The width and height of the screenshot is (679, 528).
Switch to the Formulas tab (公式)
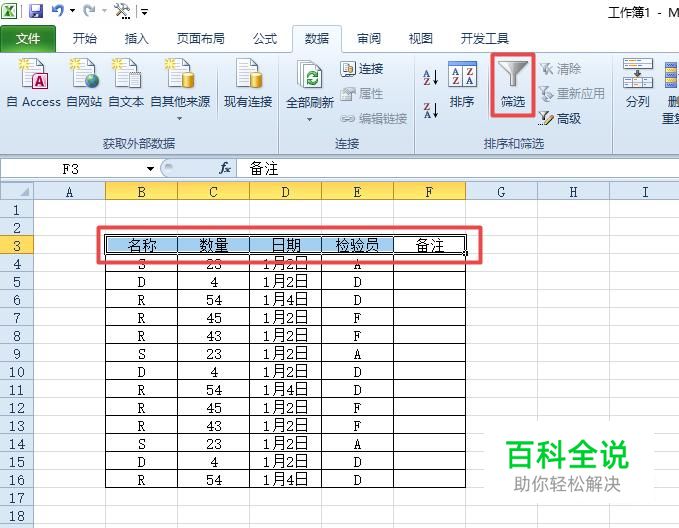265,39
